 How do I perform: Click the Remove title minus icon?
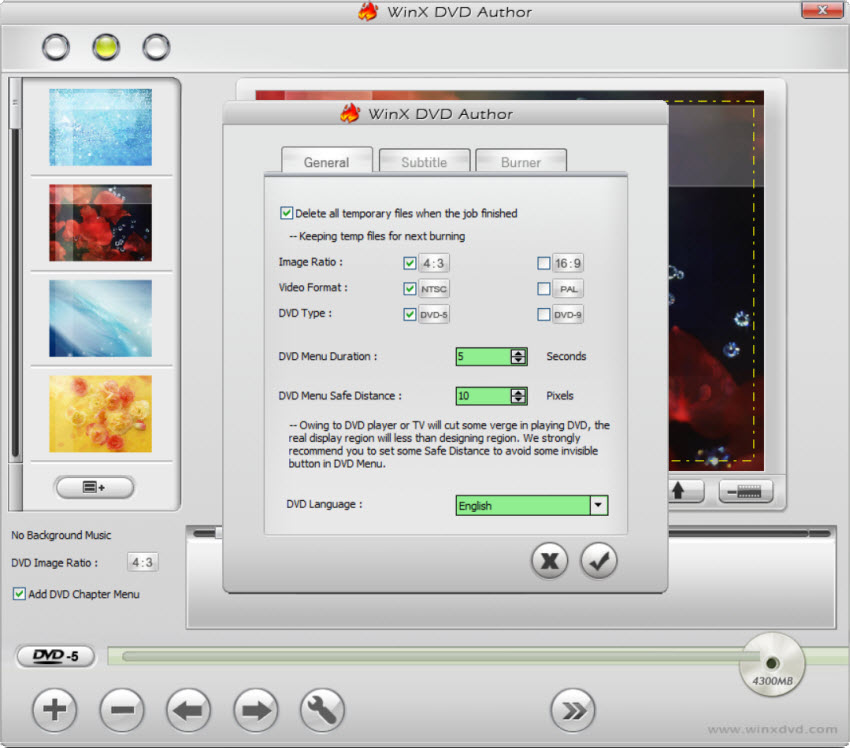pos(121,710)
